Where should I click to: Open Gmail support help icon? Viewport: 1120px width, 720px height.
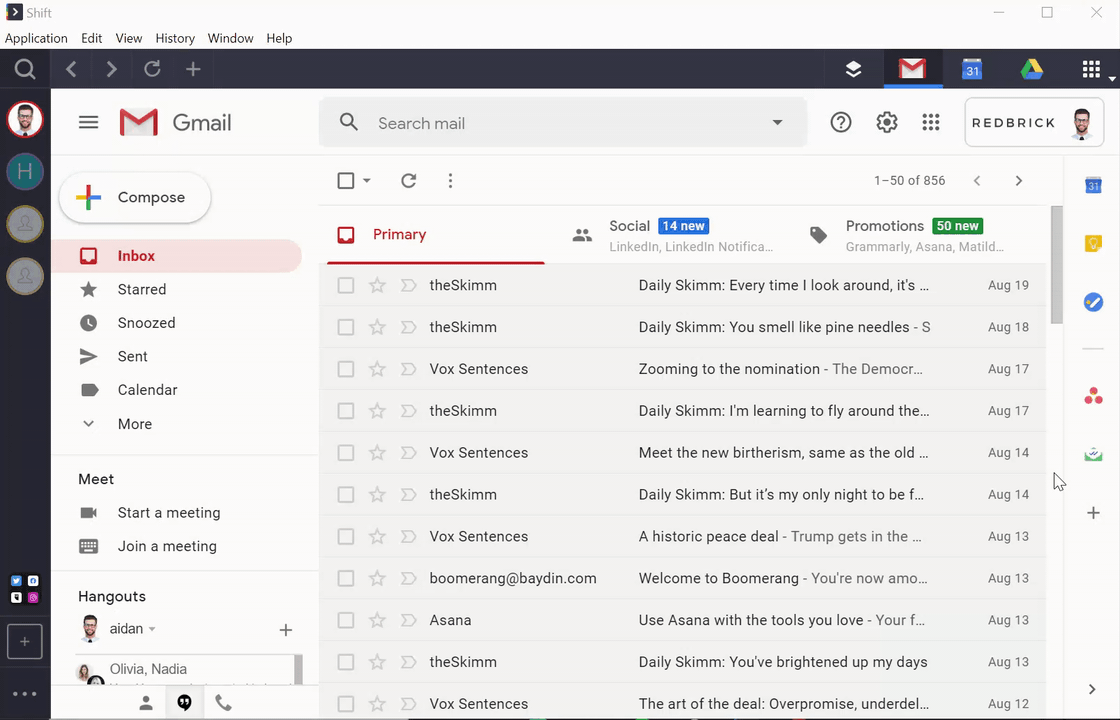[x=841, y=123]
